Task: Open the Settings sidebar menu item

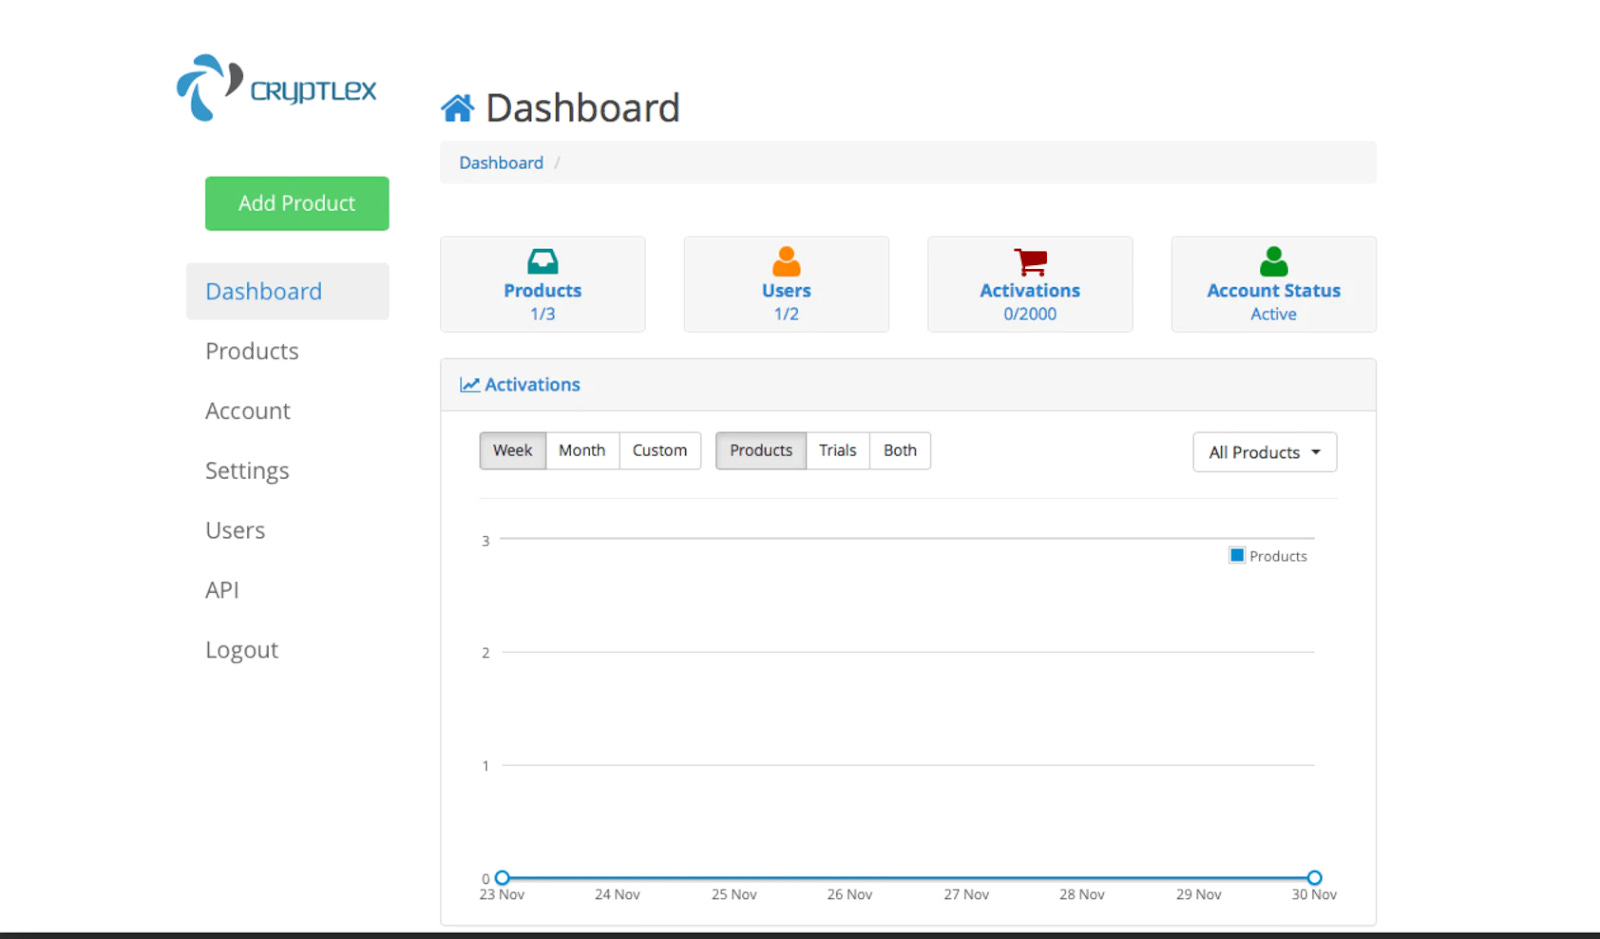Action: [x=246, y=470]
